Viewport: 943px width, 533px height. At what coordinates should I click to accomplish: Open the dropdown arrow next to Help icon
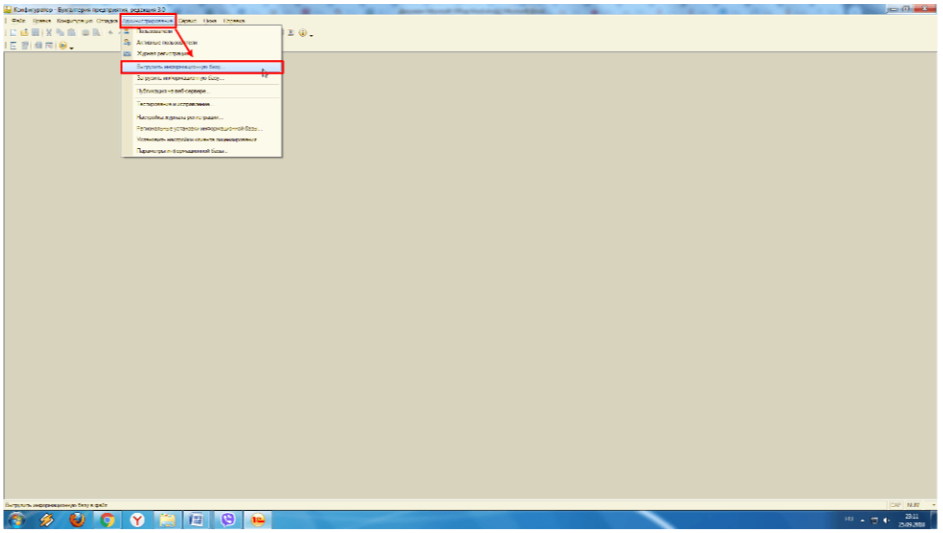point(311,35)
